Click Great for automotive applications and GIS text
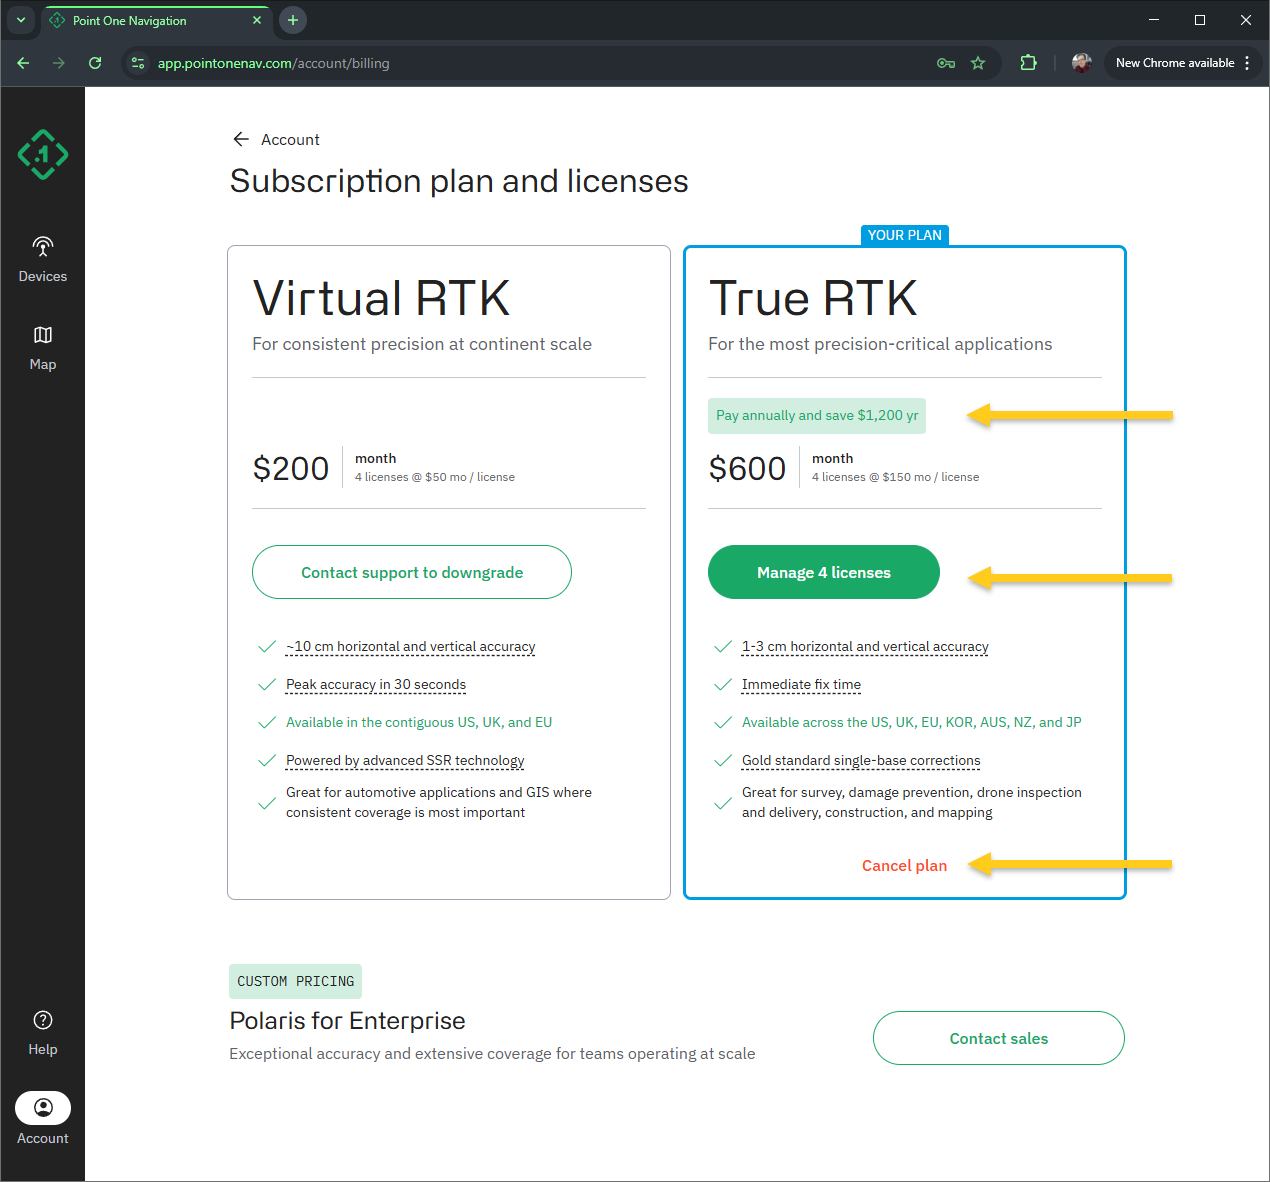 [439, 802]
